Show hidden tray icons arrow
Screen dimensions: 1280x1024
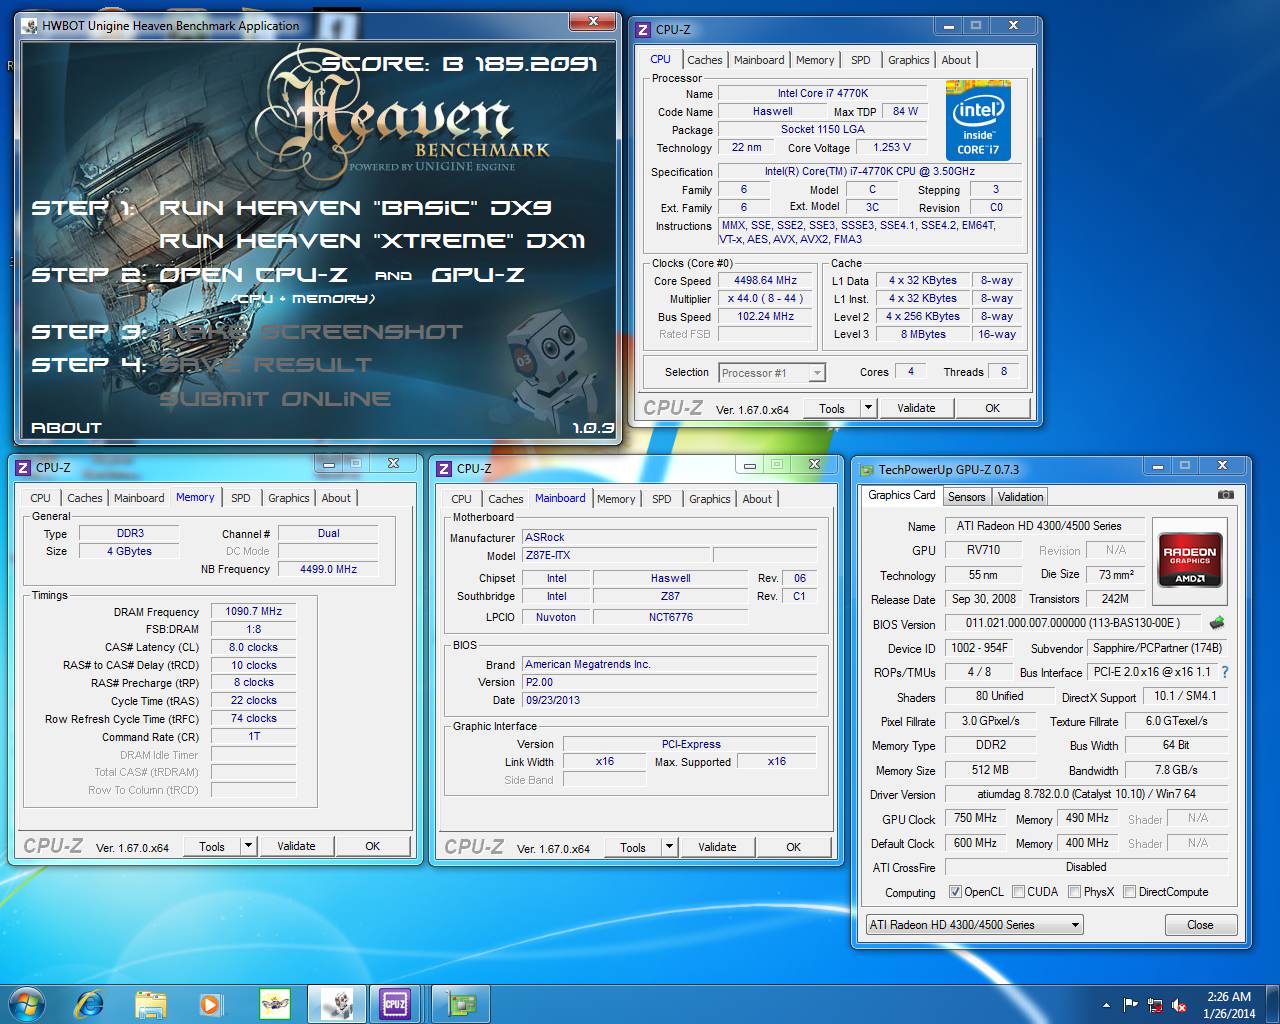coord(1106,1005)
